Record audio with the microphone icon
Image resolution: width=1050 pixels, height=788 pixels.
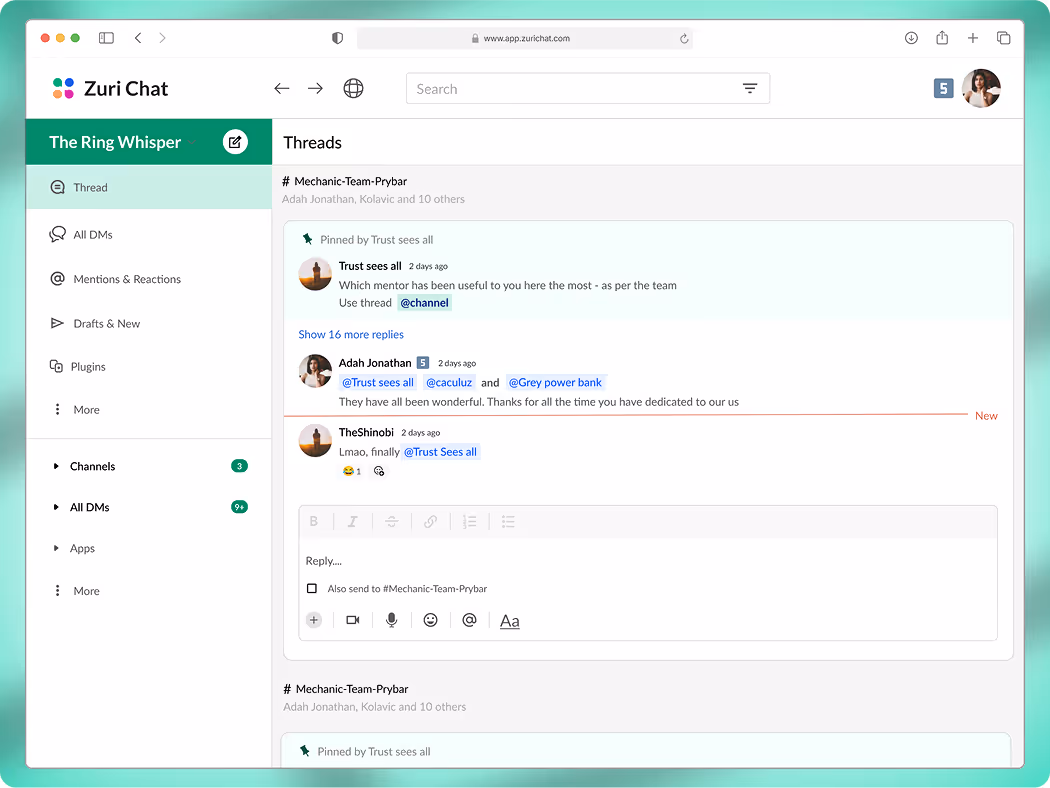click(x=392, y=620)
